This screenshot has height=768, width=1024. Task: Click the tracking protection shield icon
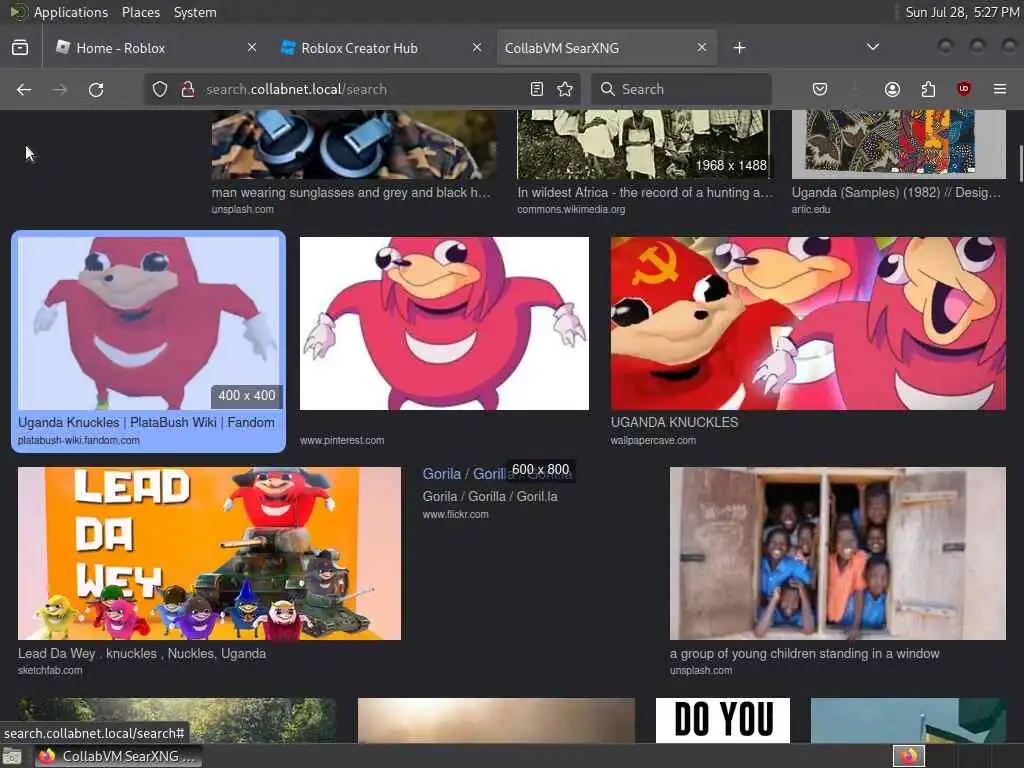[x=160, y=89]
